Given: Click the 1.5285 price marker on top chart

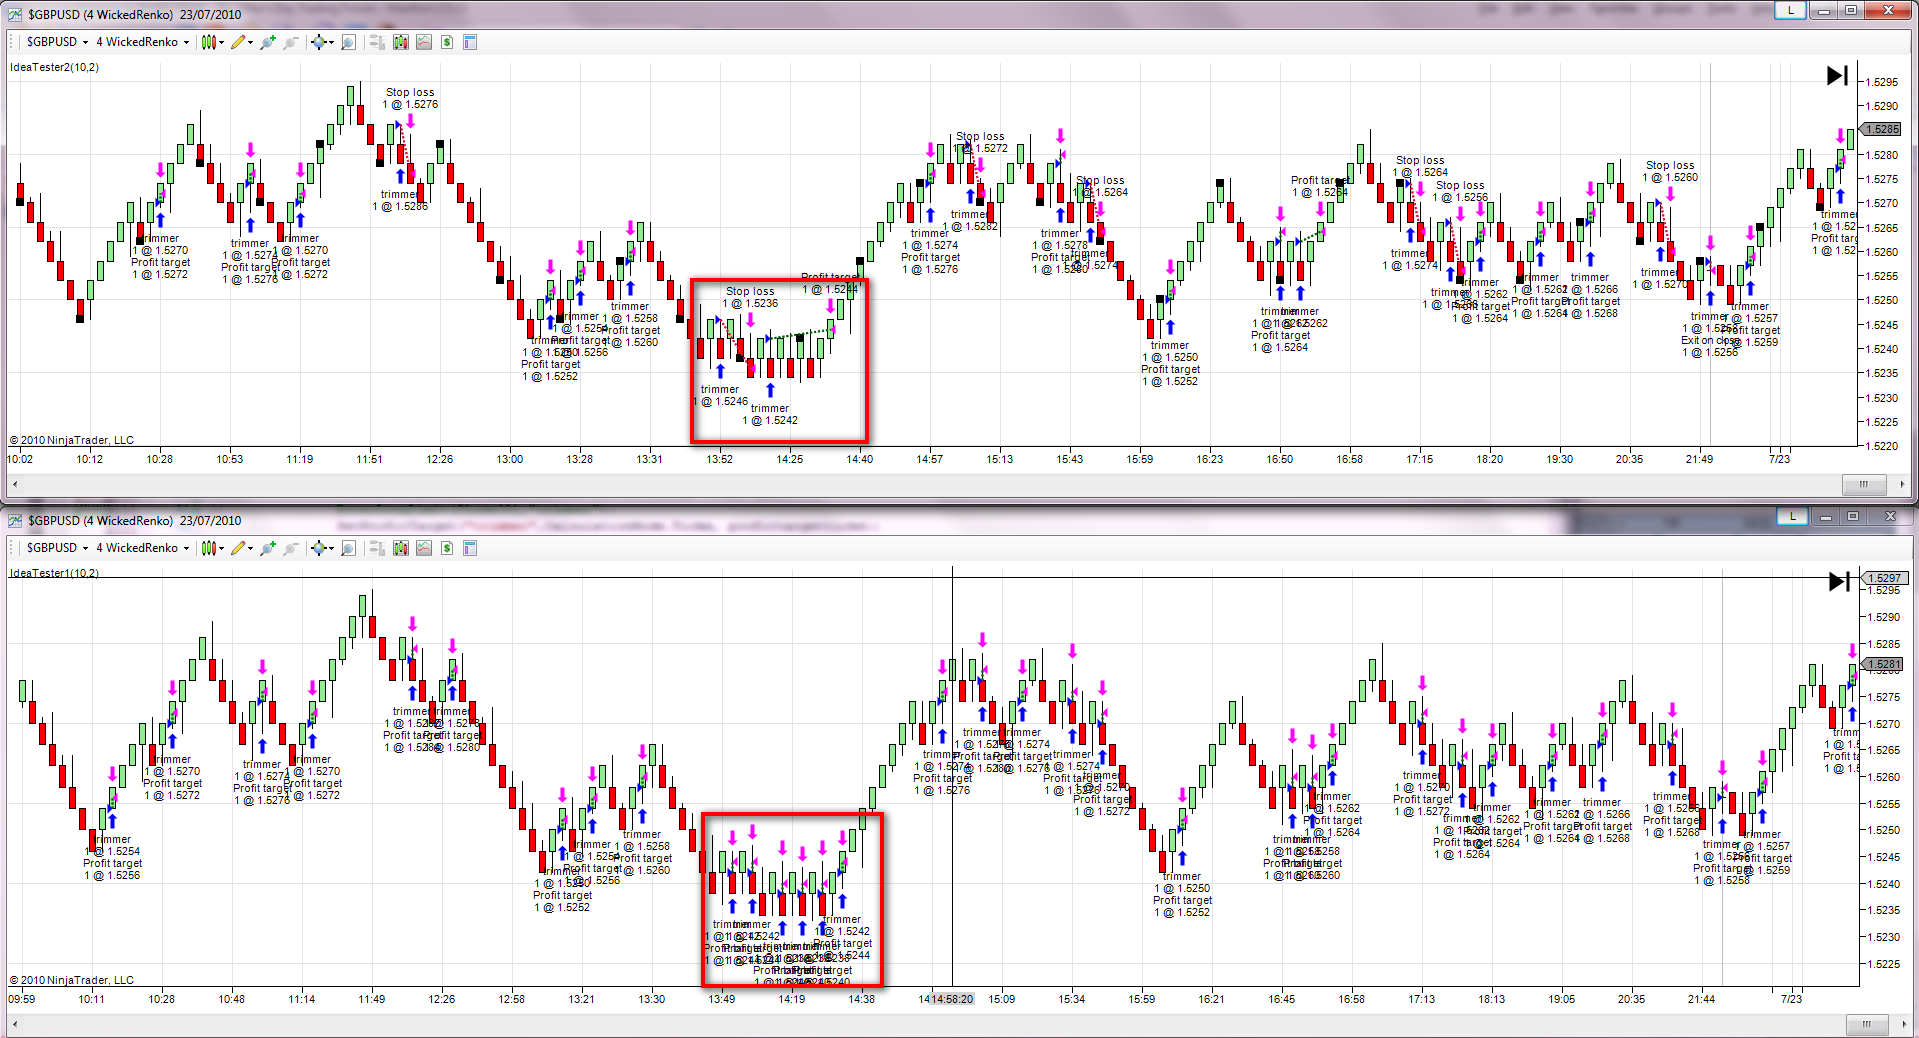Looking at the screenshot, I should pyautogui.click(x=1881, y=129).
